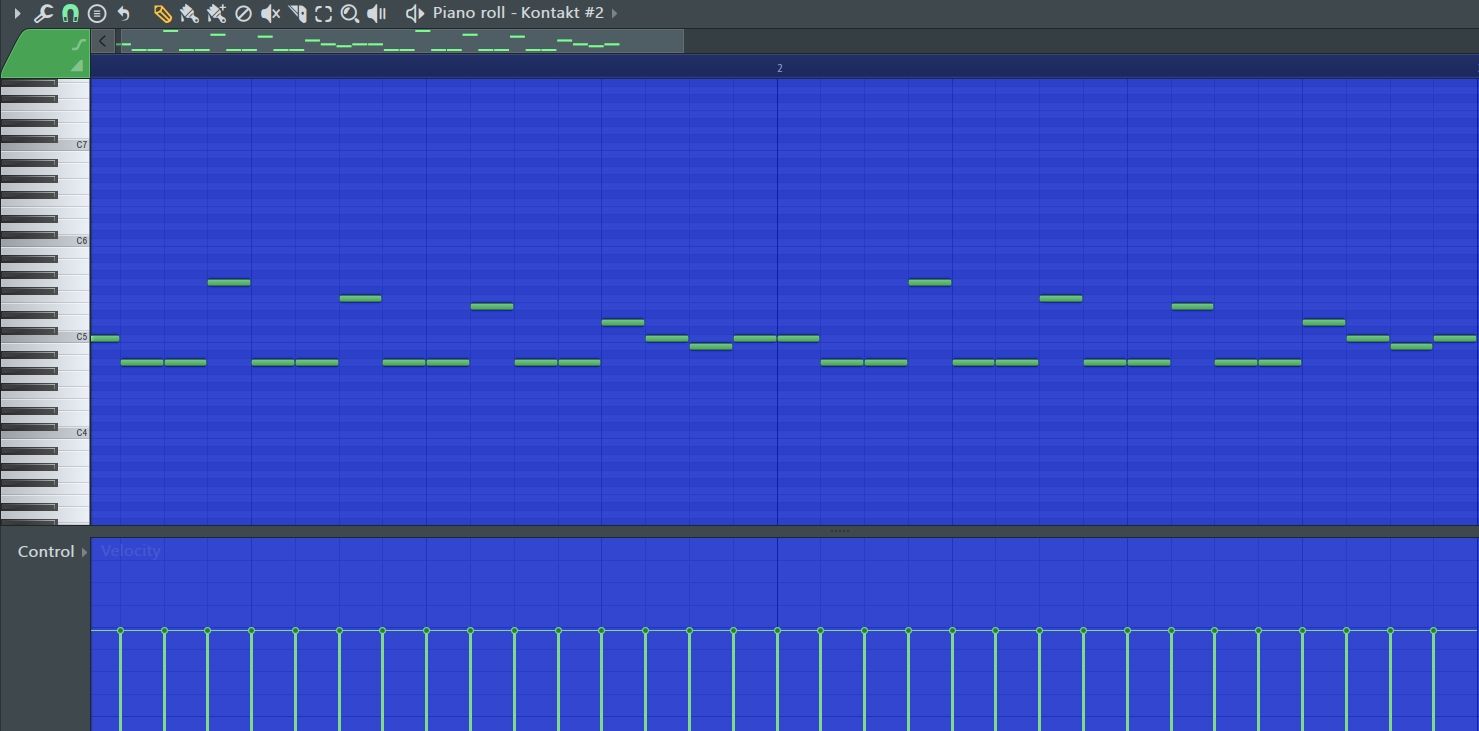
Task: Click the Velocity label in control lane
Action: pos(131,551)
